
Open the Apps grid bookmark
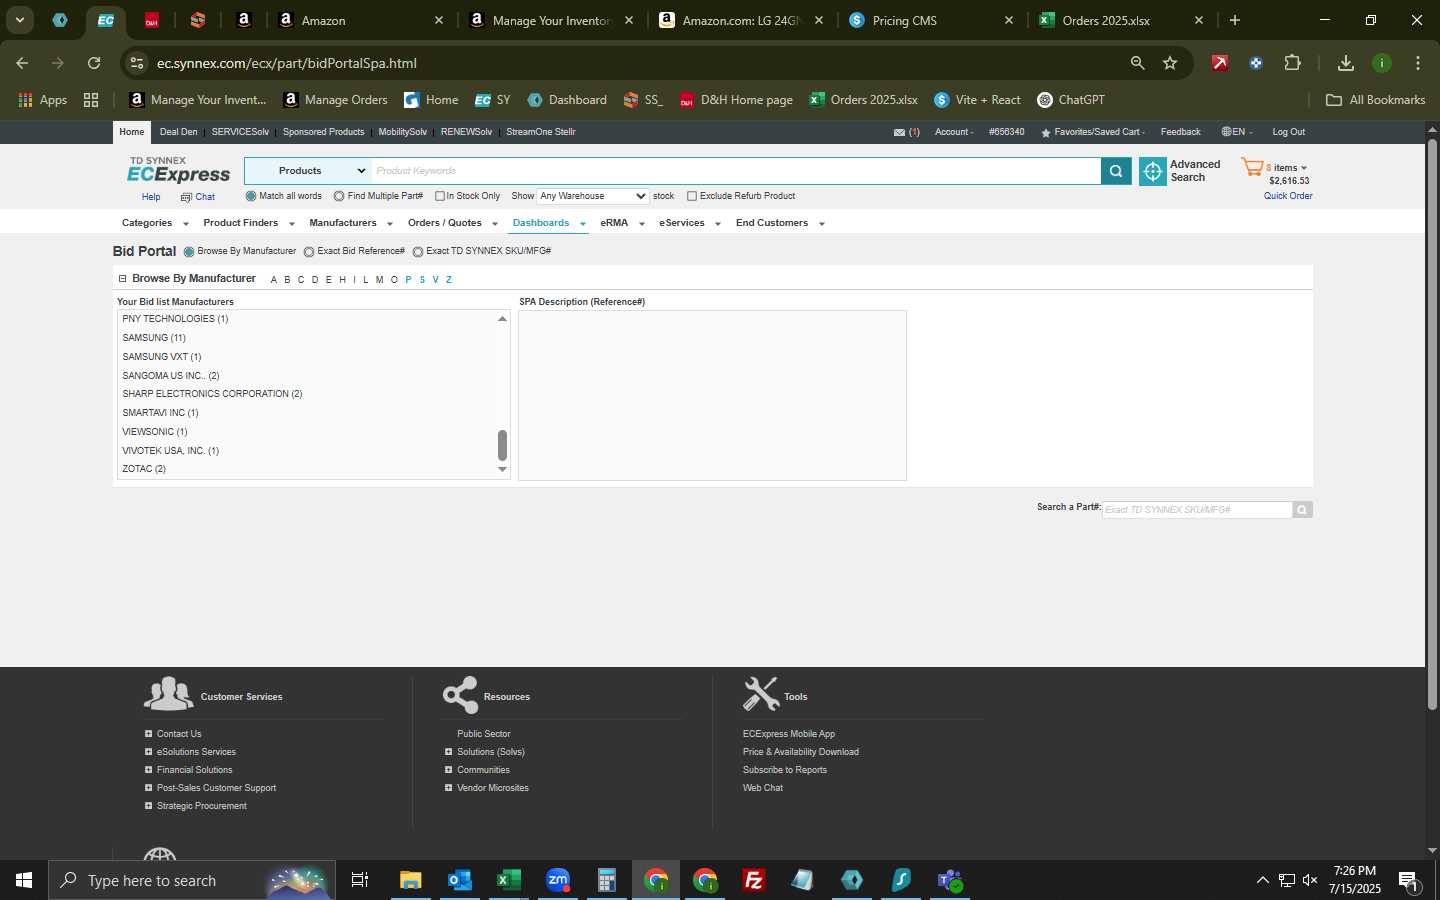pos(43,100)
